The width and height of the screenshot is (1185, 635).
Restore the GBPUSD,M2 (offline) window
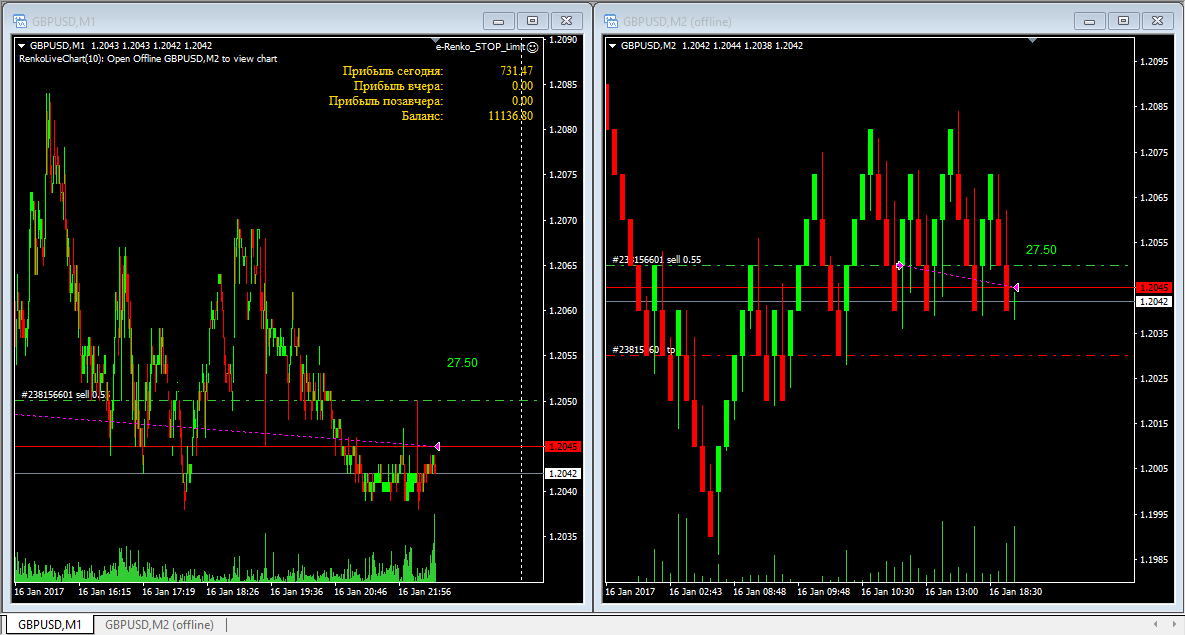(1123, 21)
